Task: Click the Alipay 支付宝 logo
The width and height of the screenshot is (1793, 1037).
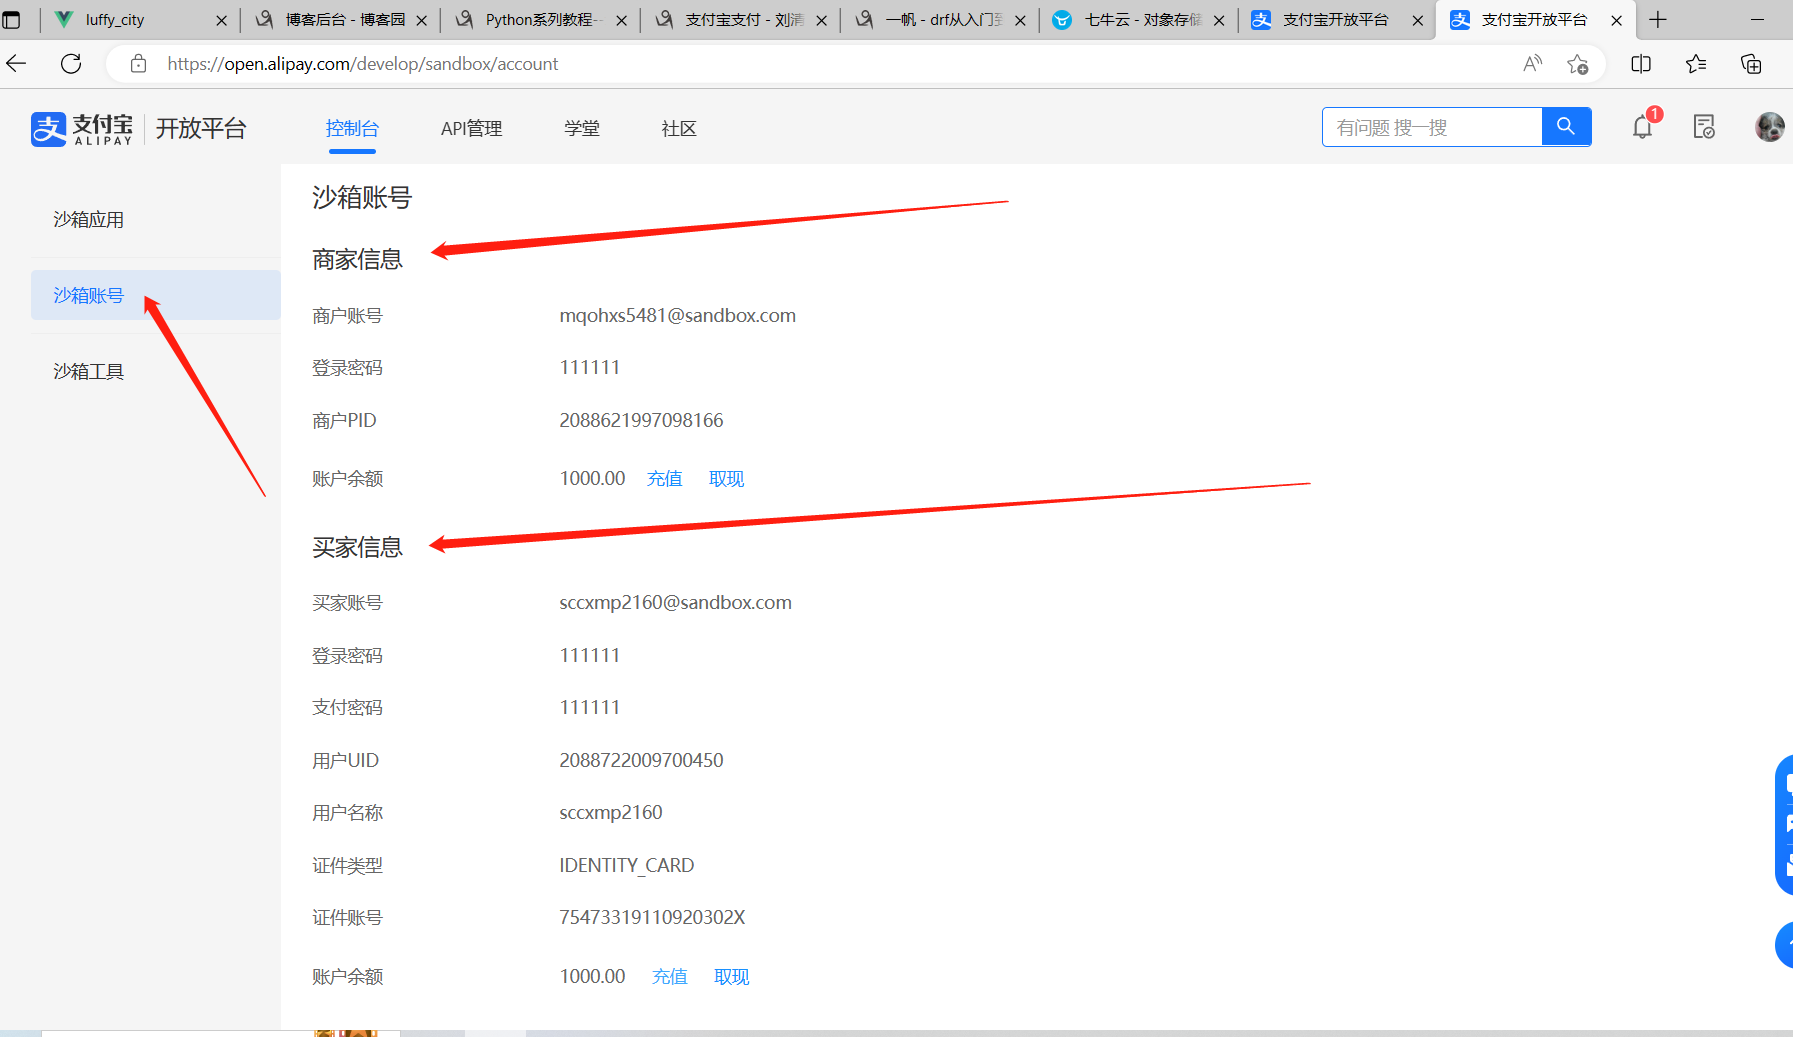Action: pyautogui.click(x=82, y=129)
